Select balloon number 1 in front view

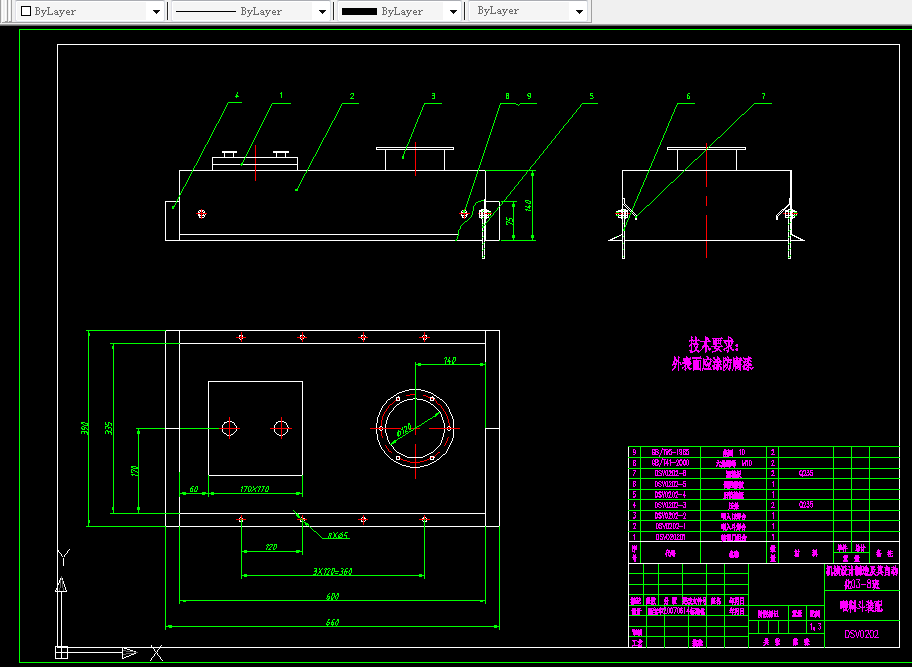tap(282, 95)
